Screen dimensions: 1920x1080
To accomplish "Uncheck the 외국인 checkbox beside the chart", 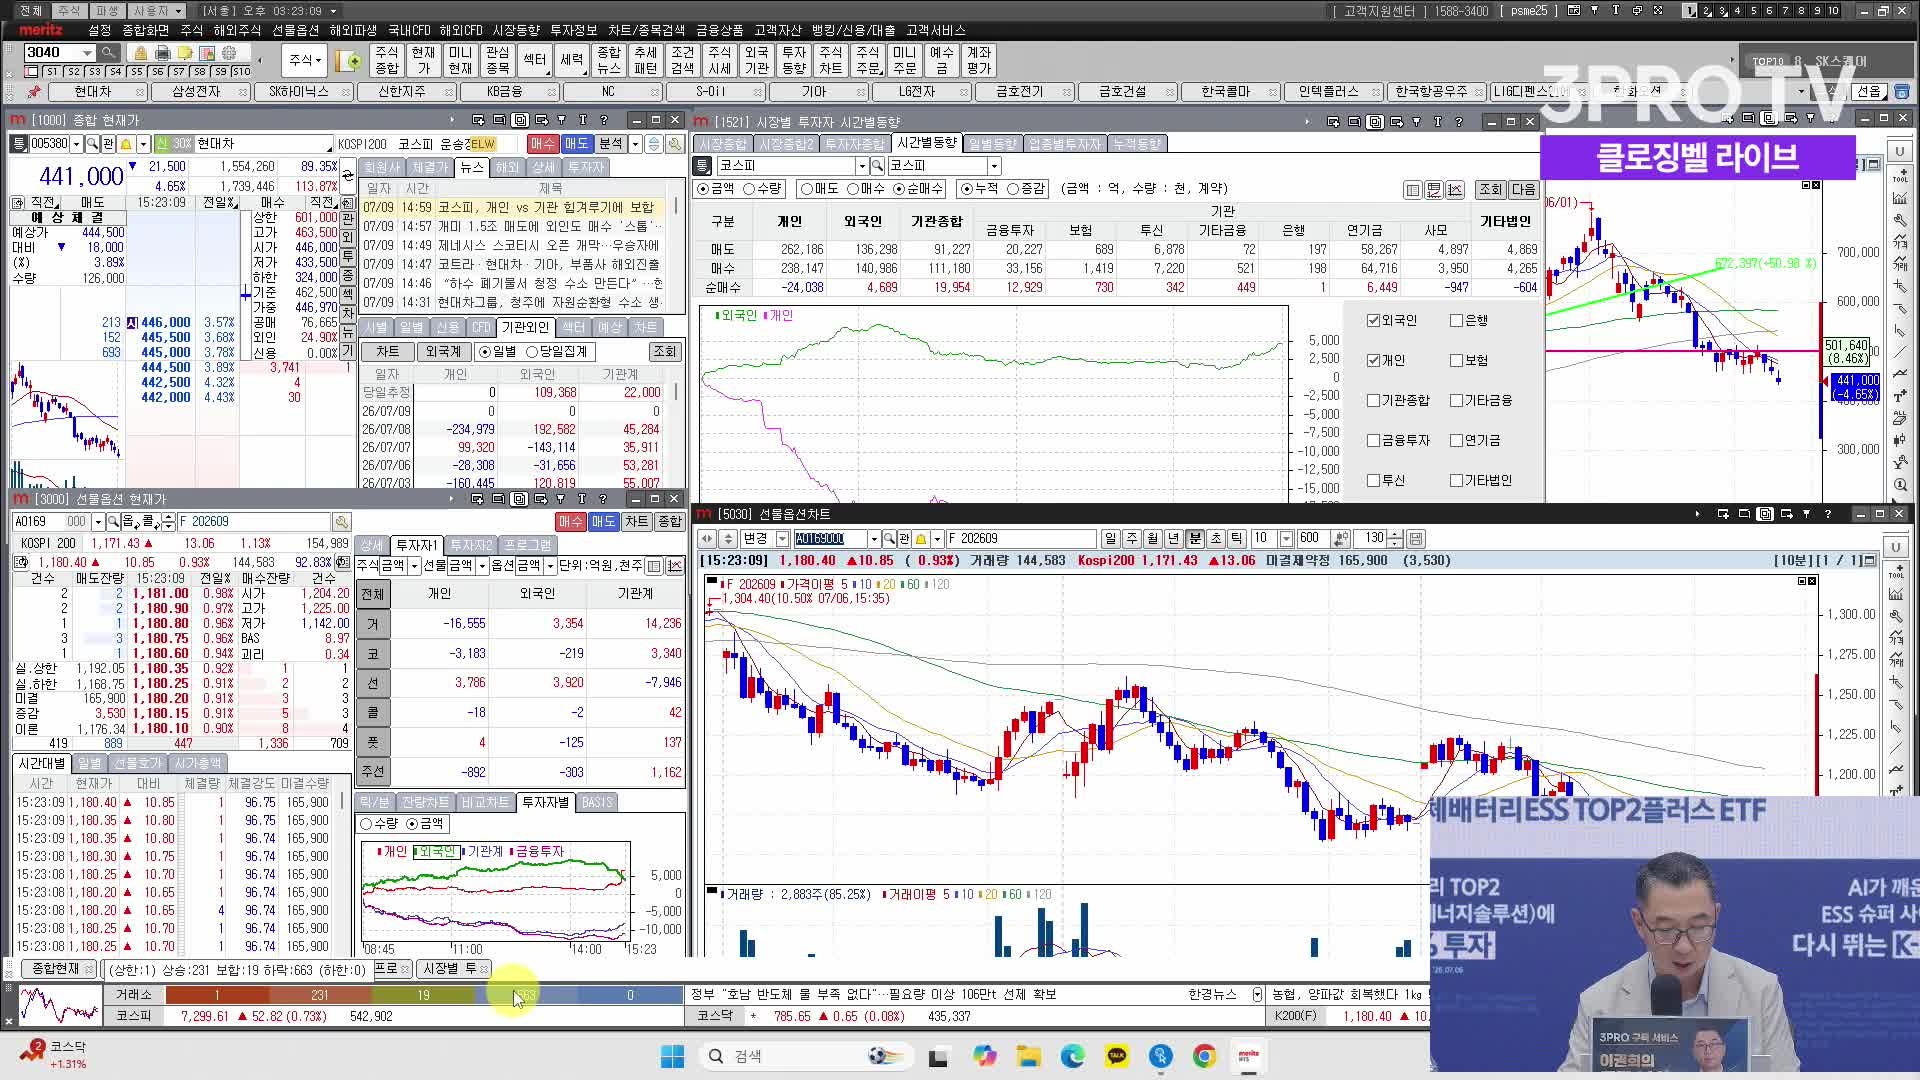I will pyautogui.click(x=1373, y=321).
